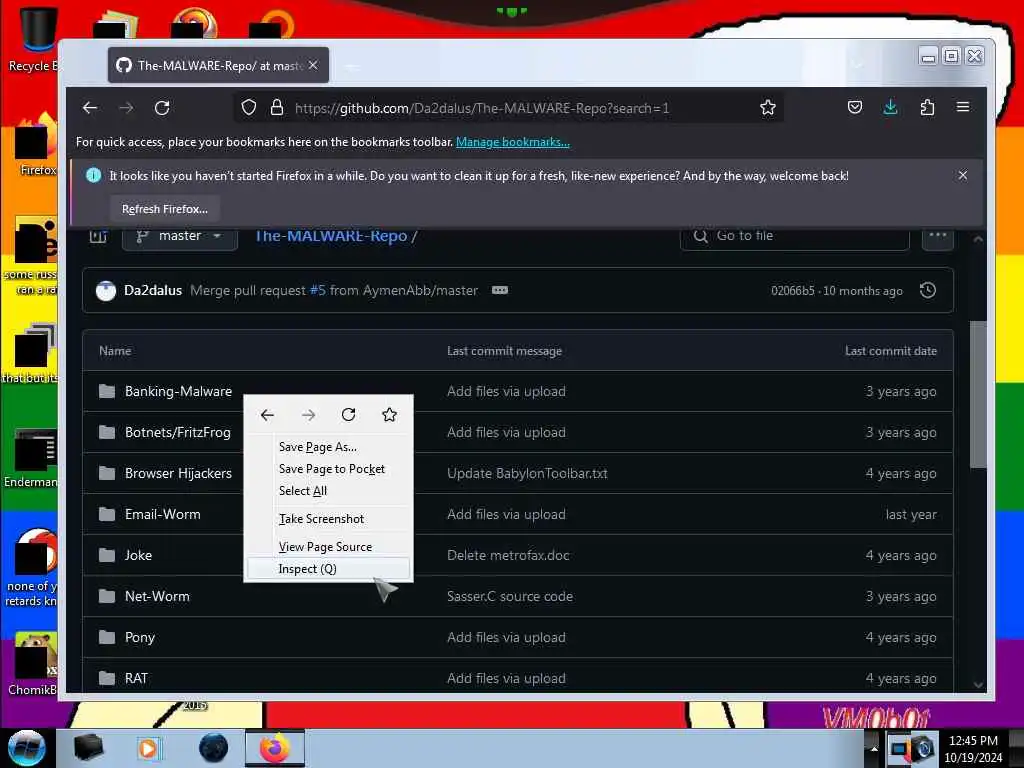1024x768 pixels.
Task: Choose Save Page As... in context menu
Action: [317, 447]
